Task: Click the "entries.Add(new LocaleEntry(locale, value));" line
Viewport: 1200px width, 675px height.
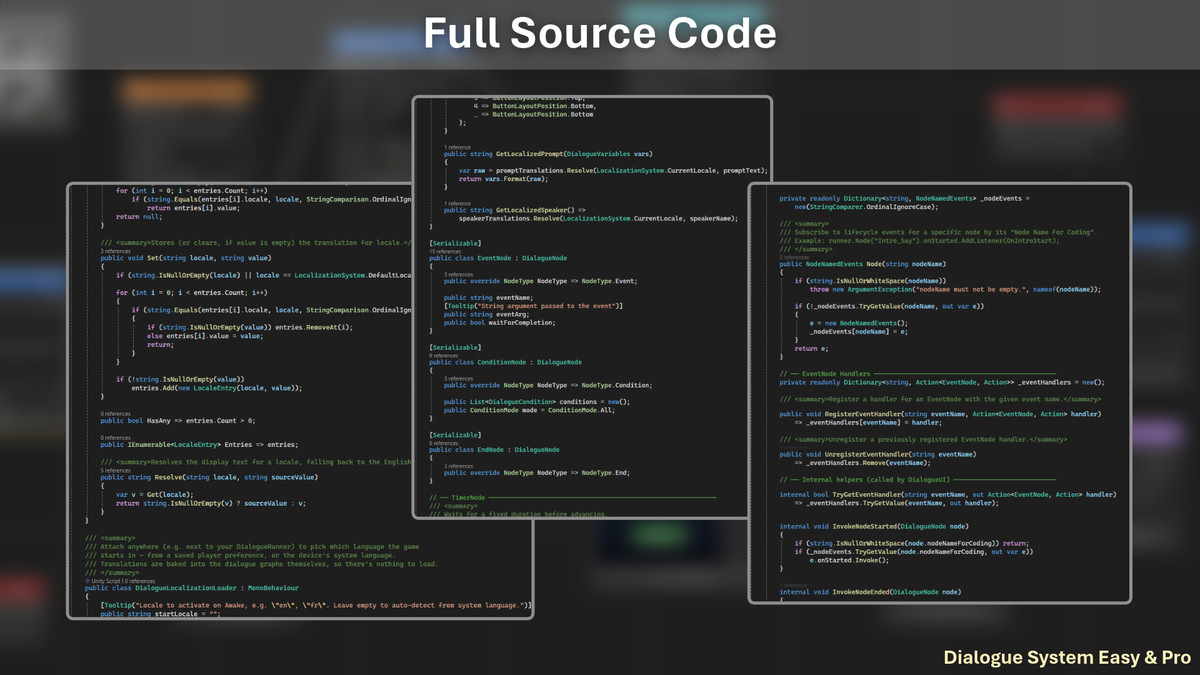Action: (x=216, y=387)
